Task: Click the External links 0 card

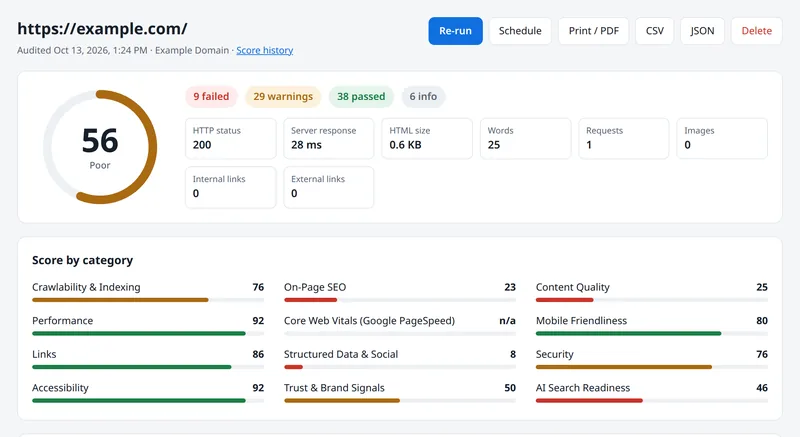Action: click(x=329, y=187)
